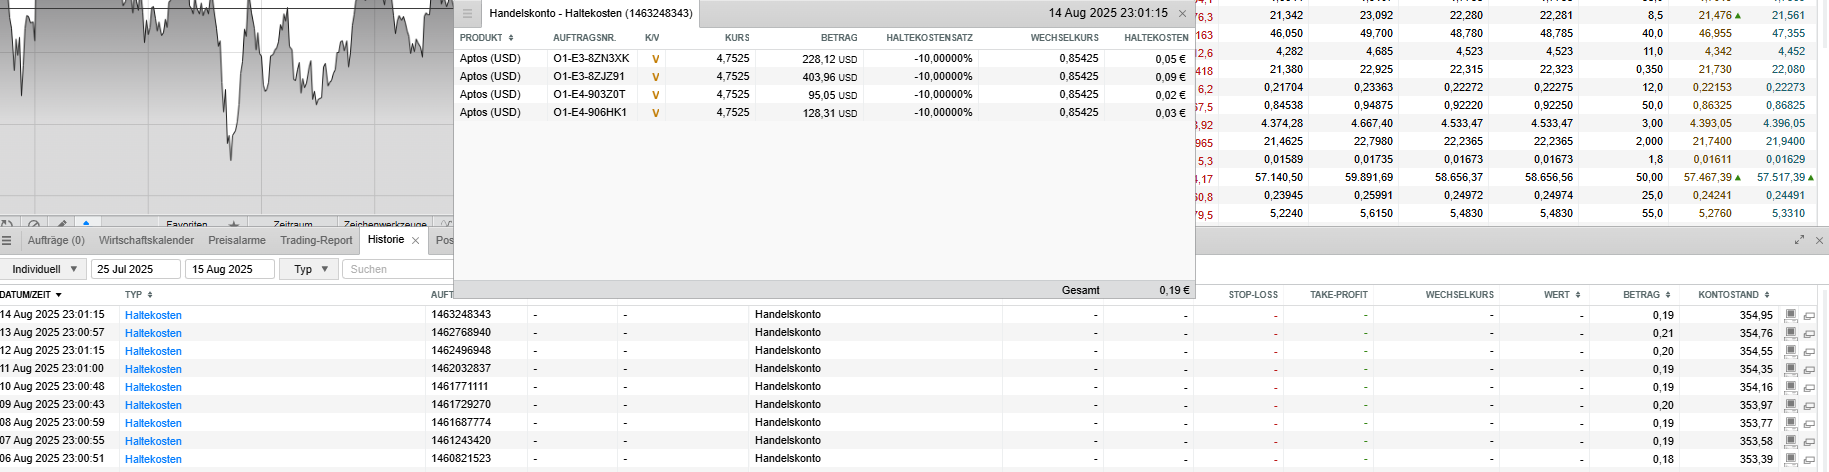Open popup-window icon for 13 Aug 23:00:57 row

click(1809, 333)
